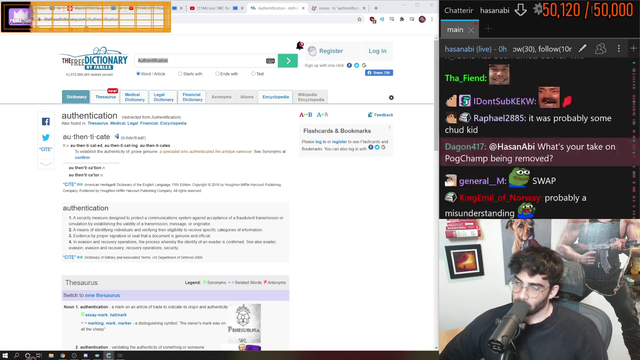Open the Wikipedia Encyclopedia tab
The image size is (640, 360).
pyautogui.click(x=311, y=97)
